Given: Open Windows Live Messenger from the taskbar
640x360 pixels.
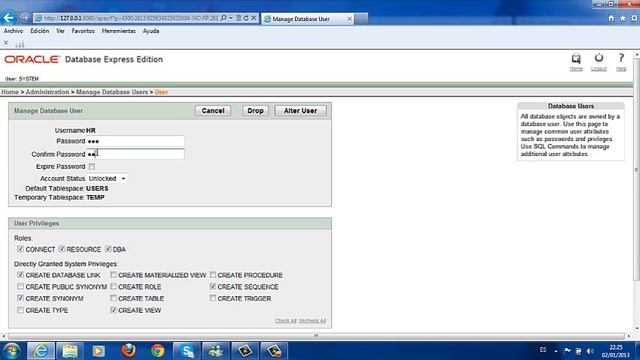Looking at the screenshot, I should click(216, 351).
